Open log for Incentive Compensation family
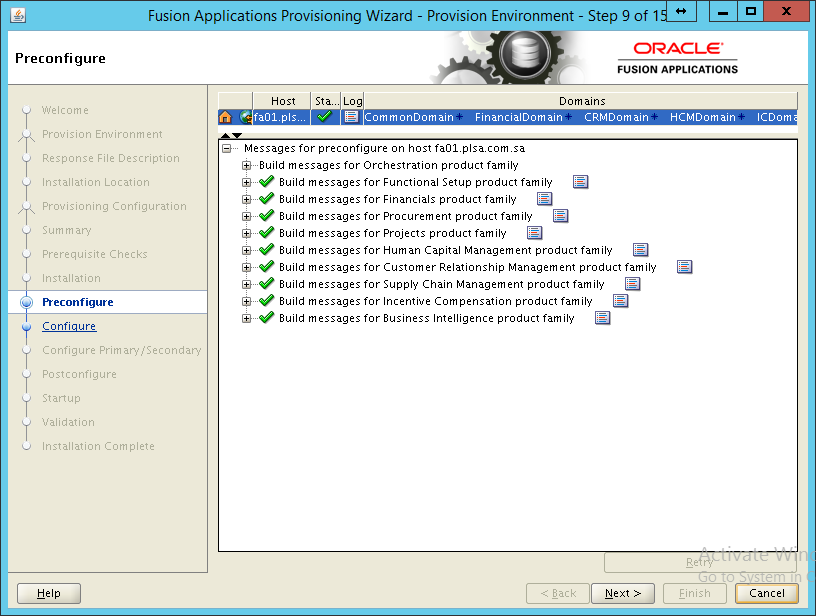 [620, 301]
